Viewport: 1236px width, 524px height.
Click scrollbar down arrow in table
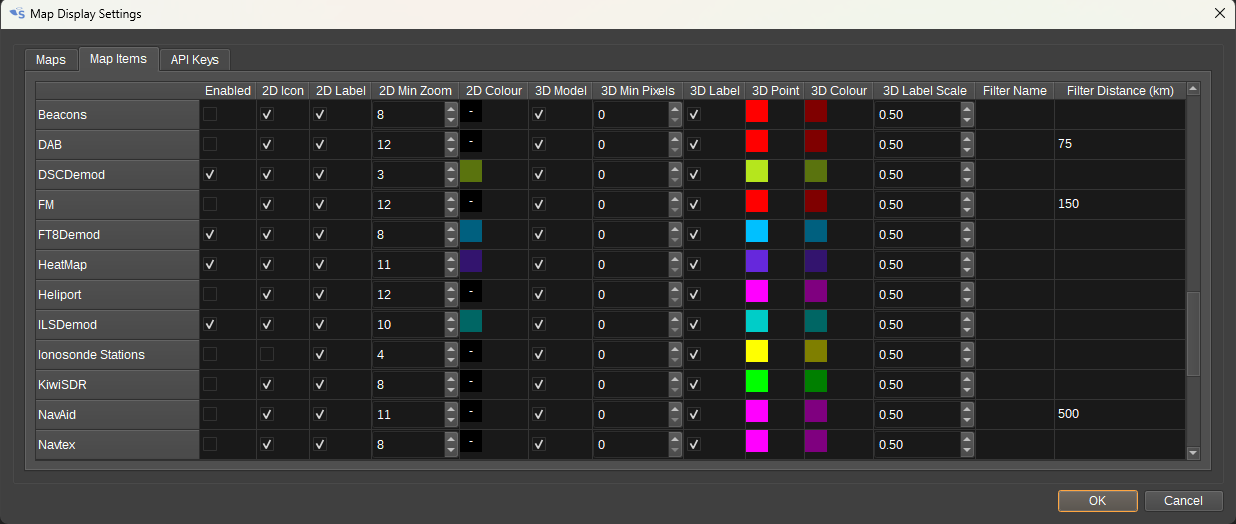[1193, 453]
